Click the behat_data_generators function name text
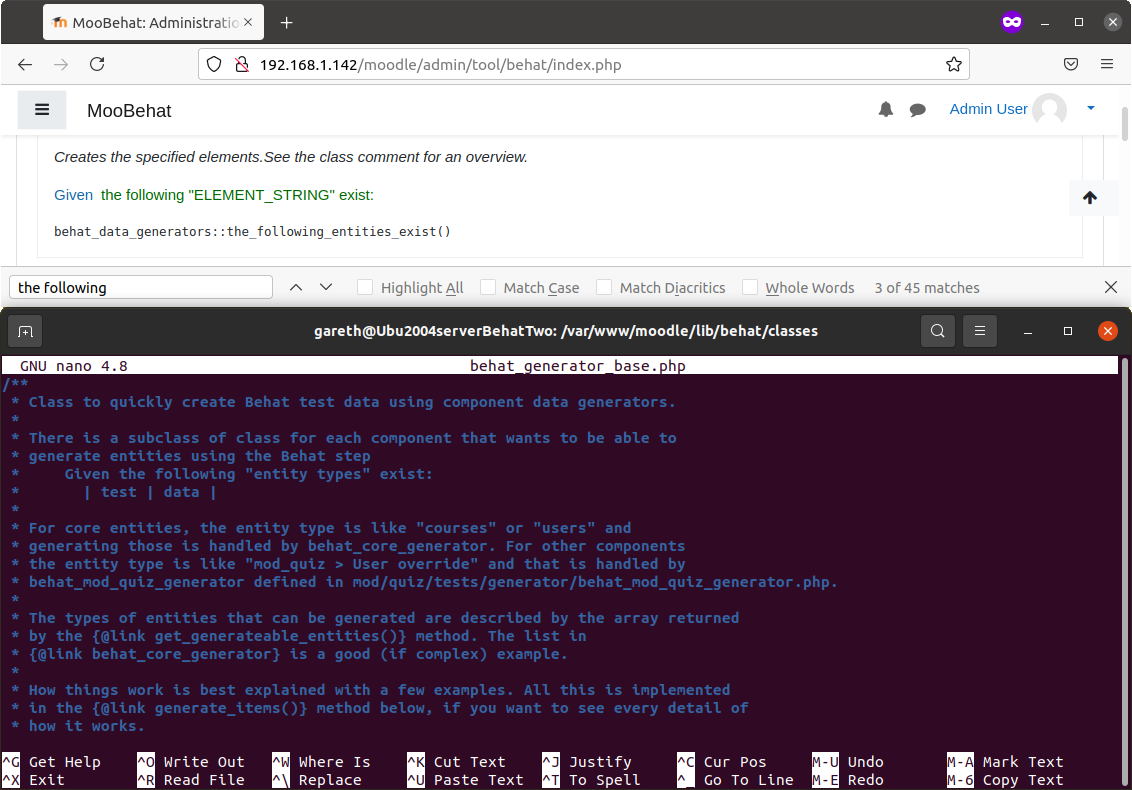 (x=252, y=231)
